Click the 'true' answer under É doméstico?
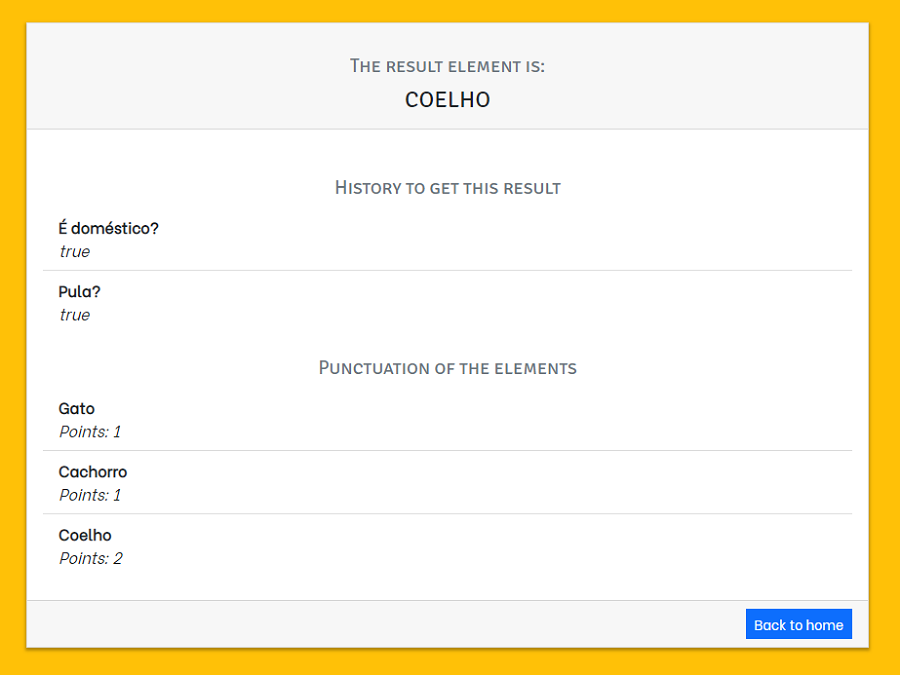This screenshot has height=675, width=900. coord(74,252)
